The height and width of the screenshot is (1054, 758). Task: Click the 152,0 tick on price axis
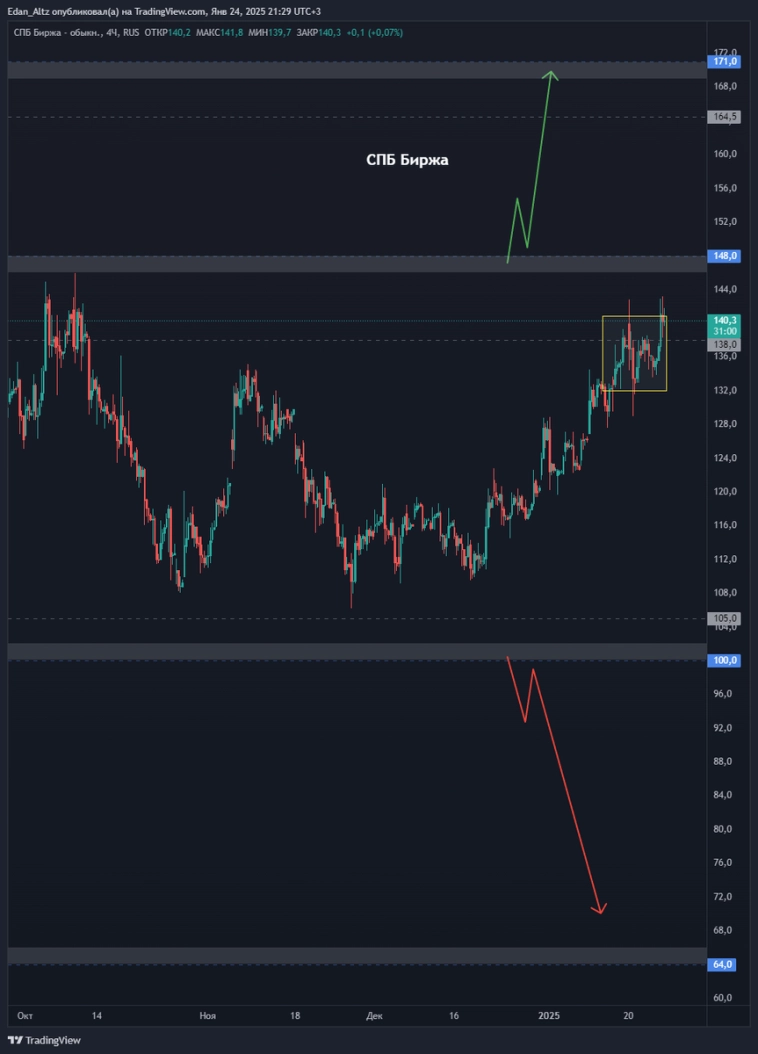tap(726, 221)
